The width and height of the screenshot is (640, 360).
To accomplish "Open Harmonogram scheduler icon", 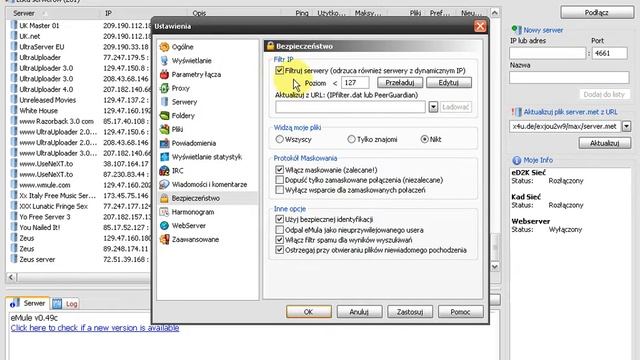I will click(164, 212).
